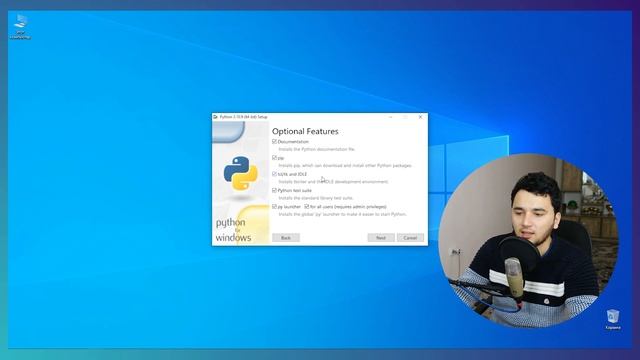Uncheck the pip feature checkbox
This screenshot has width=640, height=360.
pyautogui.click(x=274, y=158)
